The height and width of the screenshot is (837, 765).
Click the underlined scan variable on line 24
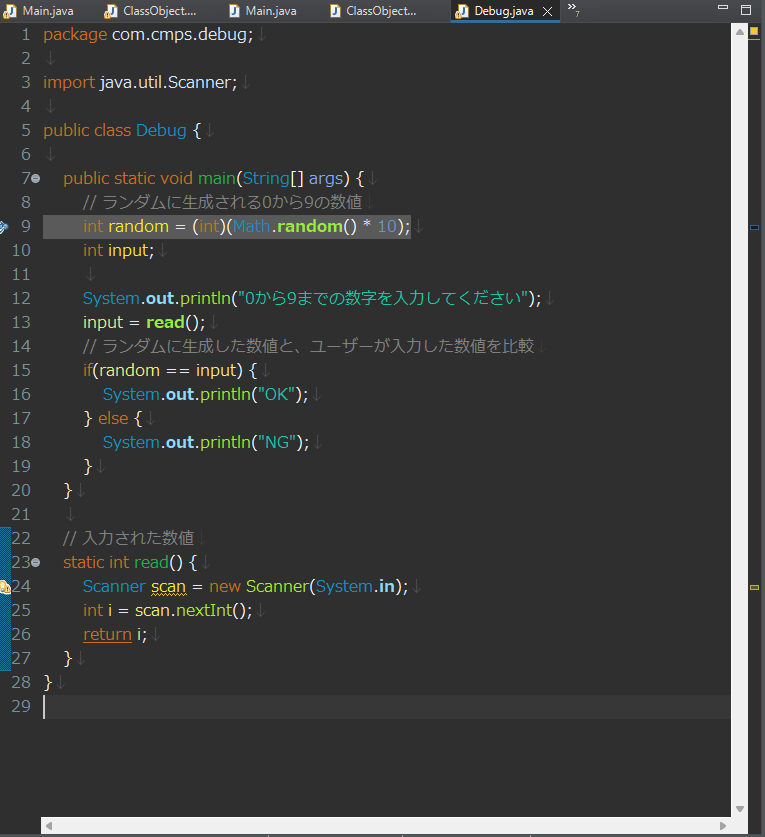point(167,587)
